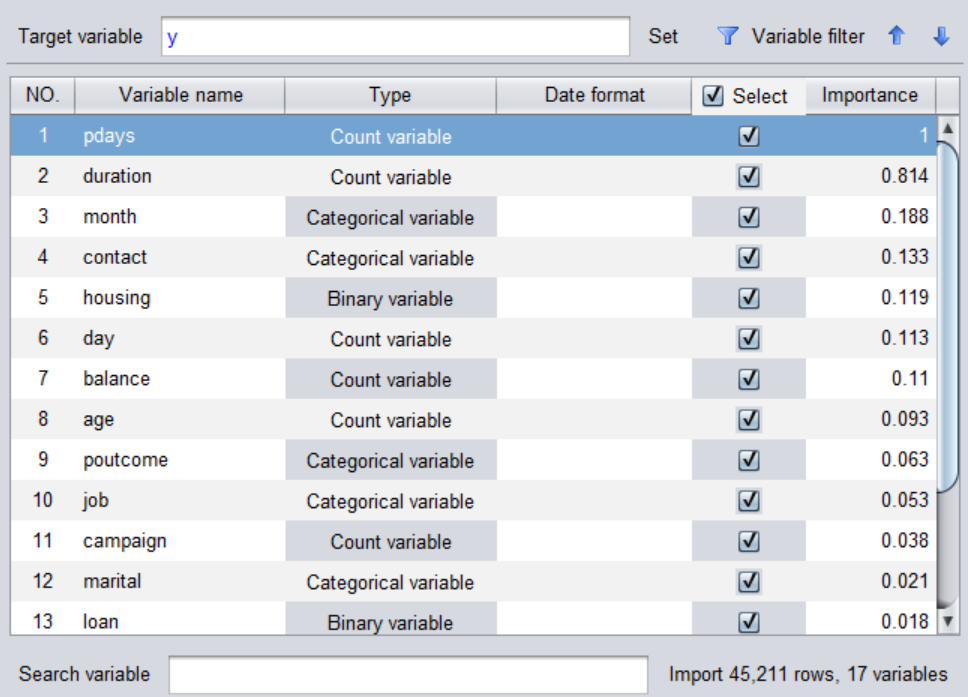This screenshot has width=968, height=697.
Task: Uncheck the pdays variable checkbox
Action: pos(748,137)
